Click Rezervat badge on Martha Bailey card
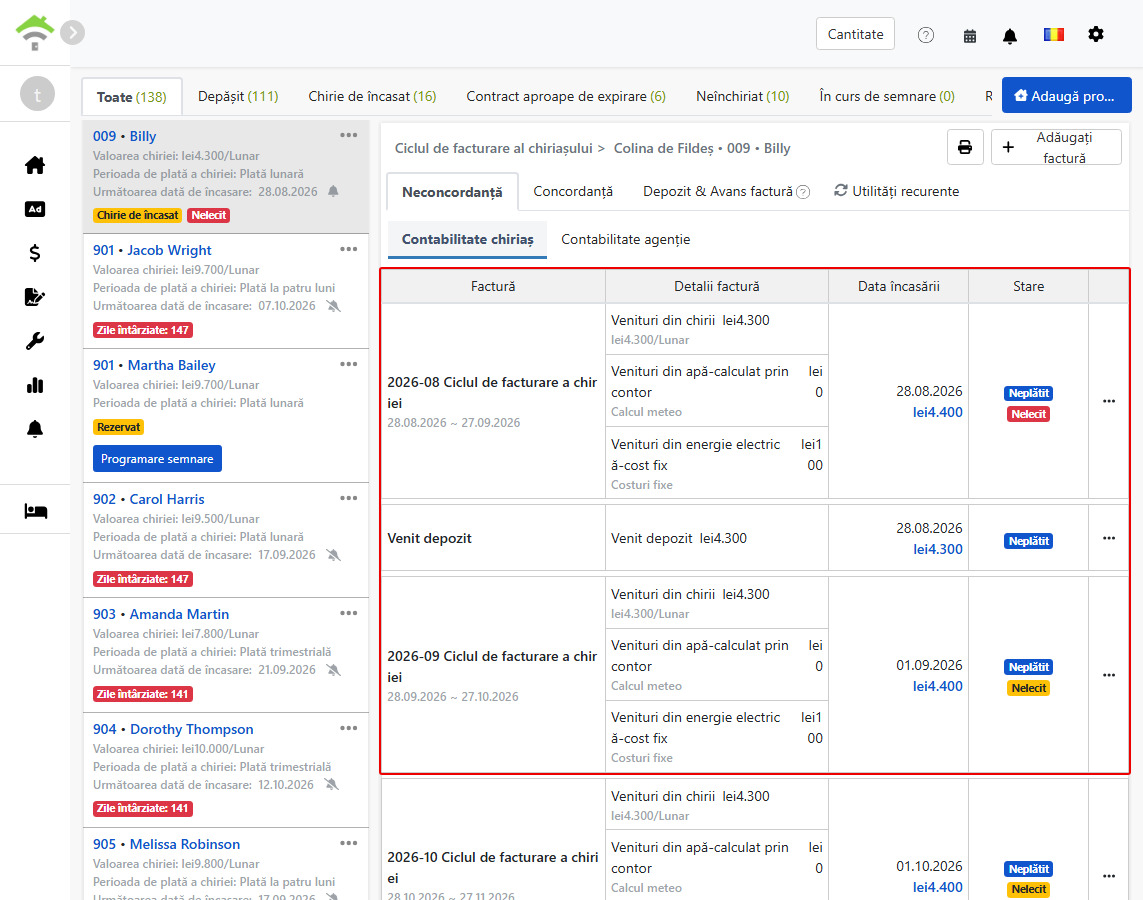Image resolution: width=1143 pixels, height=900 pixels. (119, 427)
